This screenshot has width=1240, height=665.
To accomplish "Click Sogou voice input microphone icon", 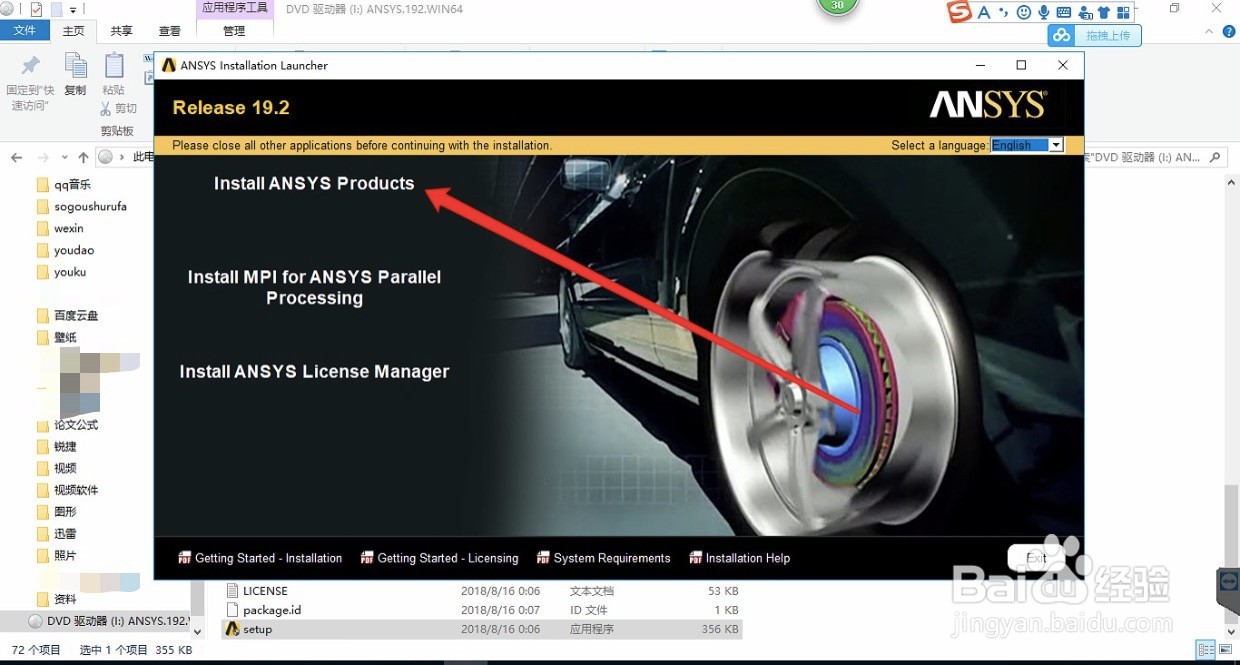I will [1044, 12].
